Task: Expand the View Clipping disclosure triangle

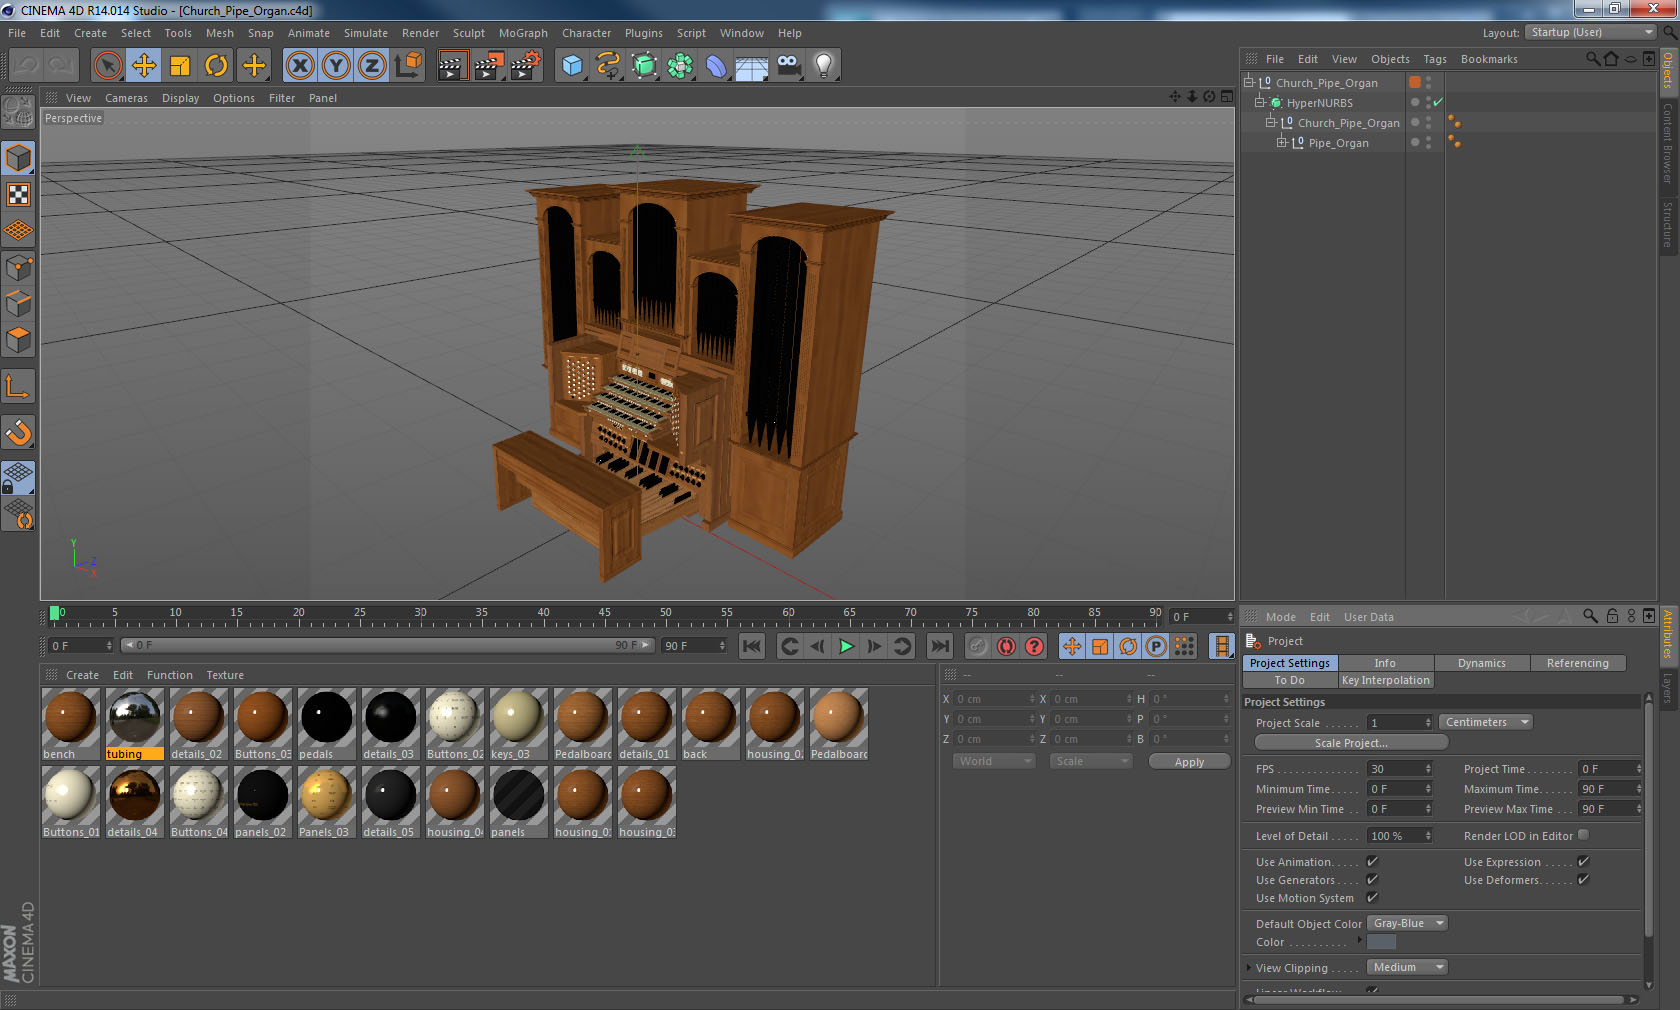Action: click(x=1249, y=967)
